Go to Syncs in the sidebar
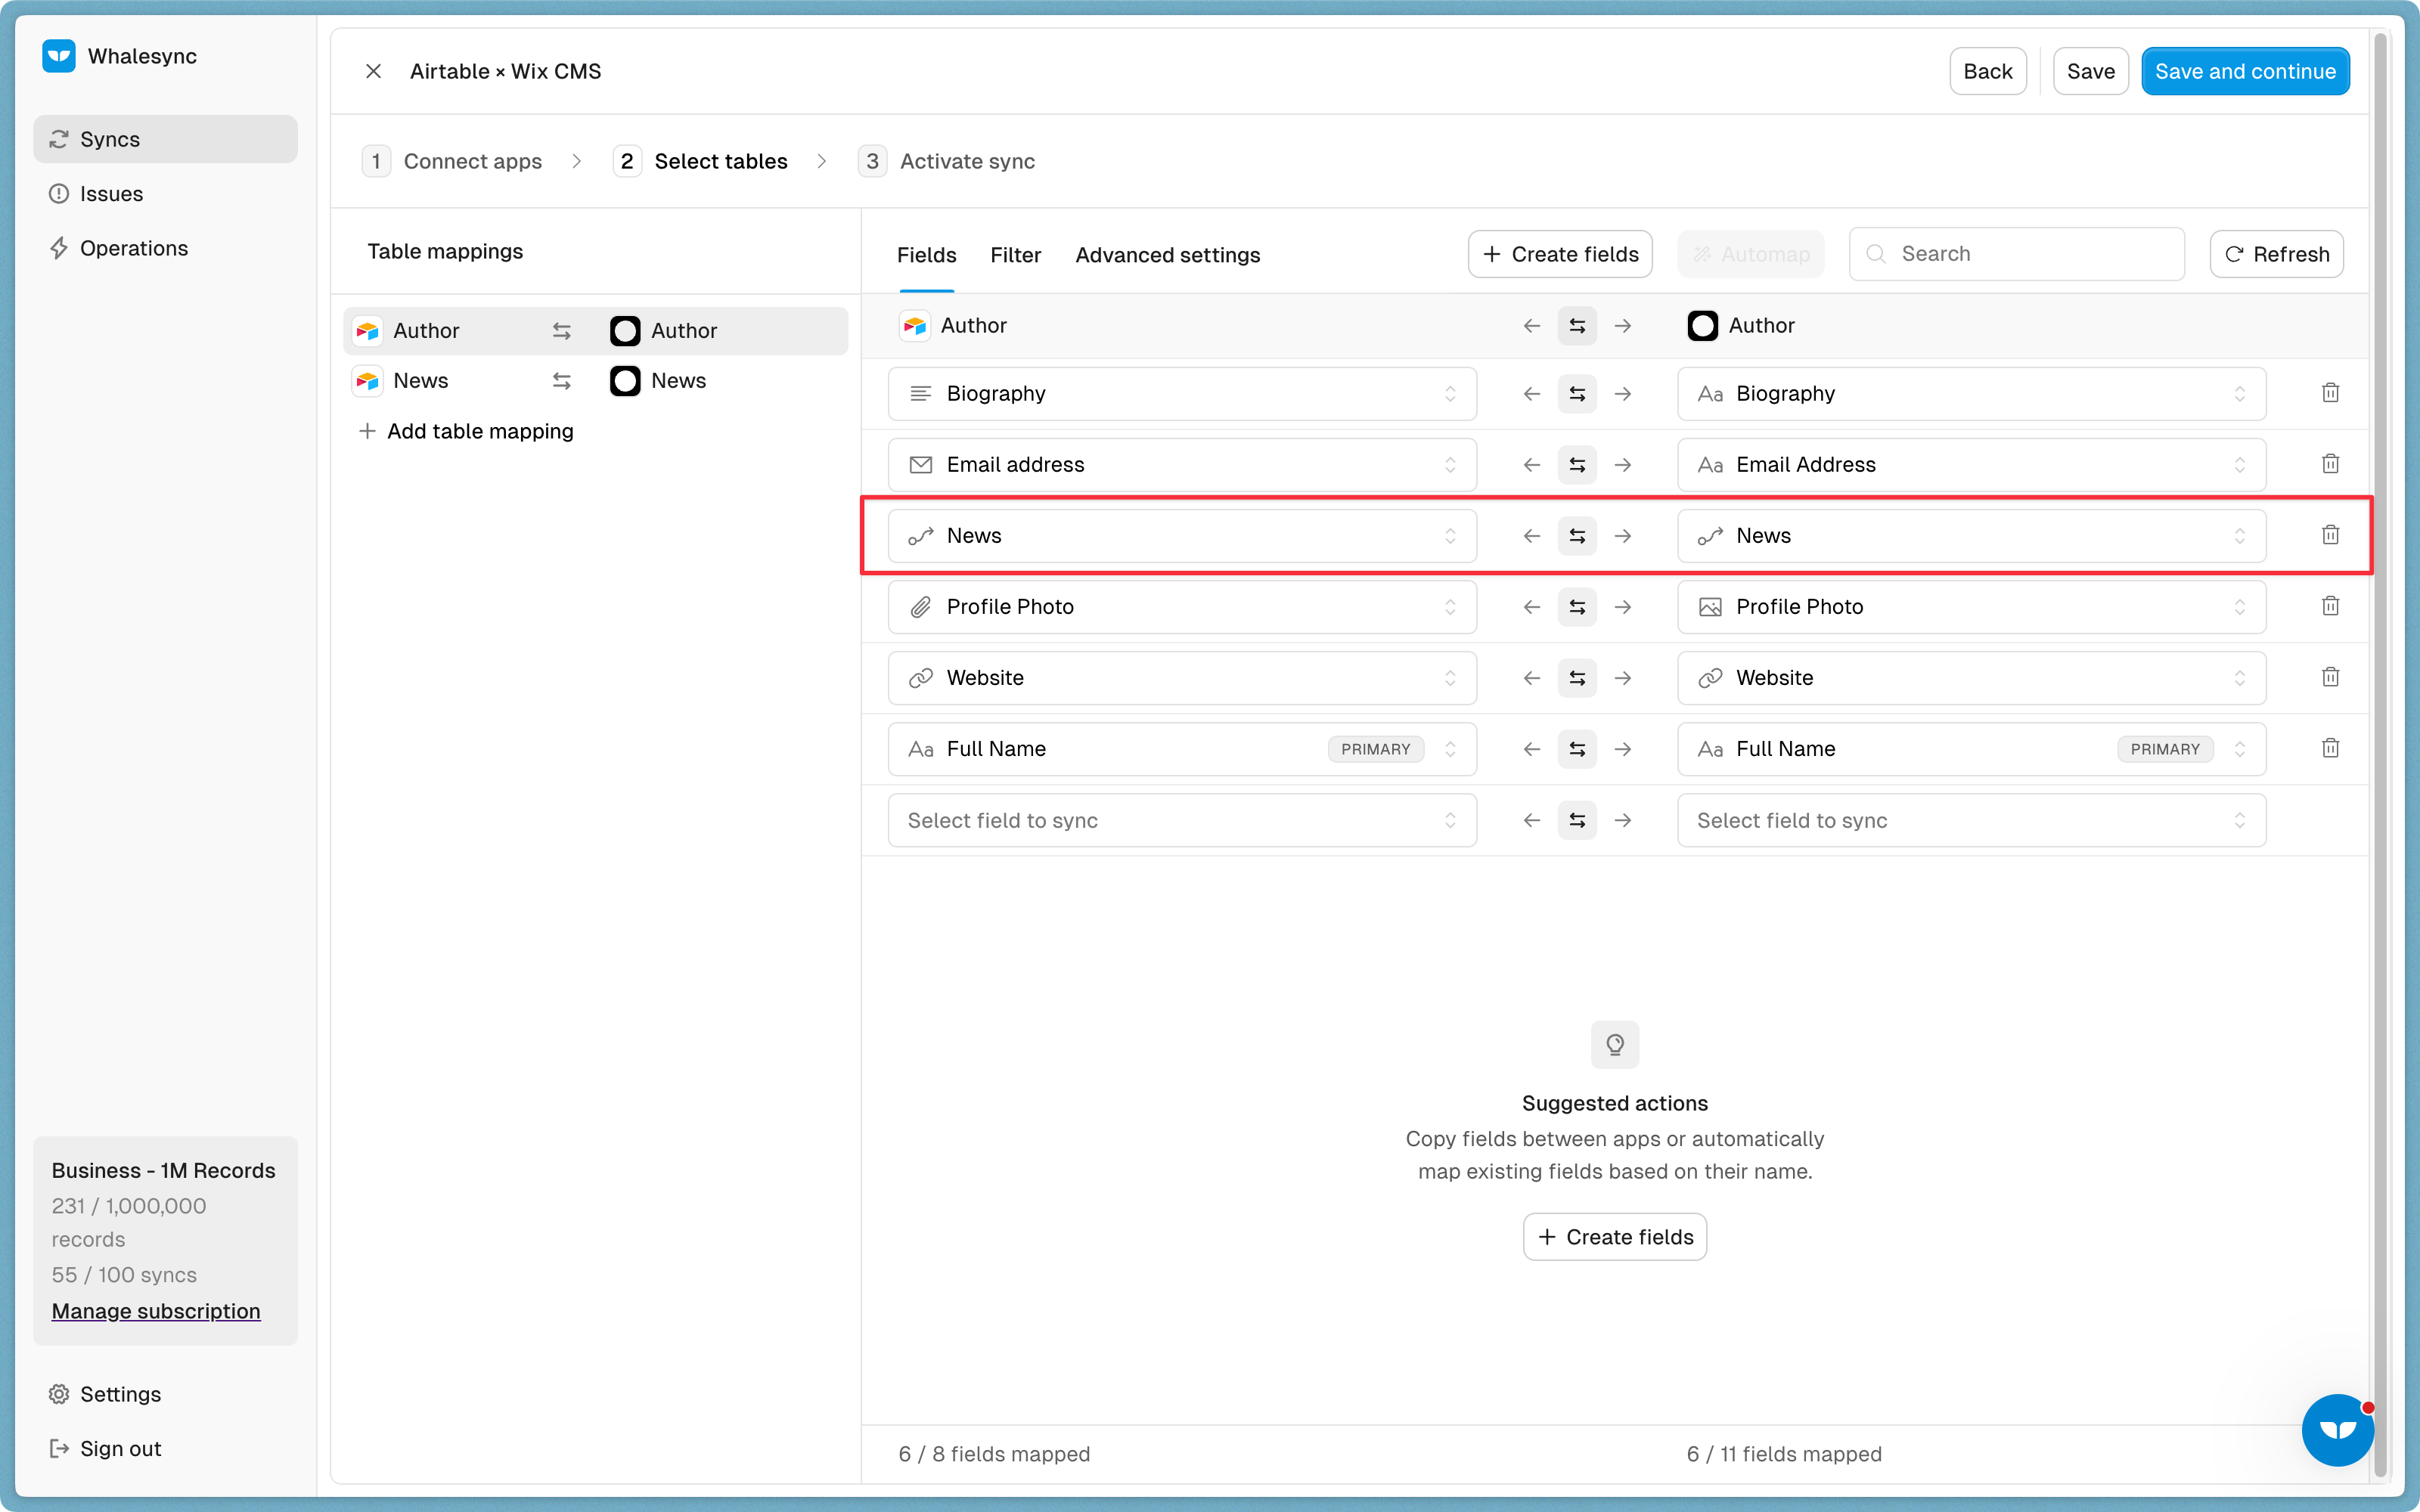 [165, 139]
